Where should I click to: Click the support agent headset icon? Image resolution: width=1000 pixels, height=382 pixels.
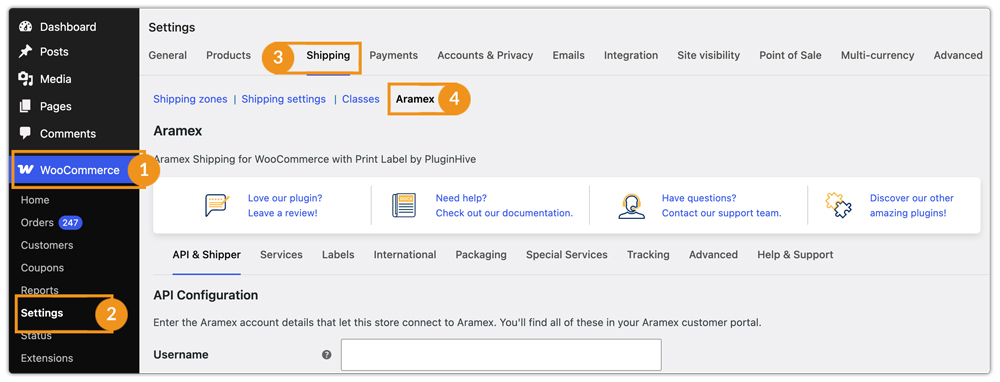point(631,205)
